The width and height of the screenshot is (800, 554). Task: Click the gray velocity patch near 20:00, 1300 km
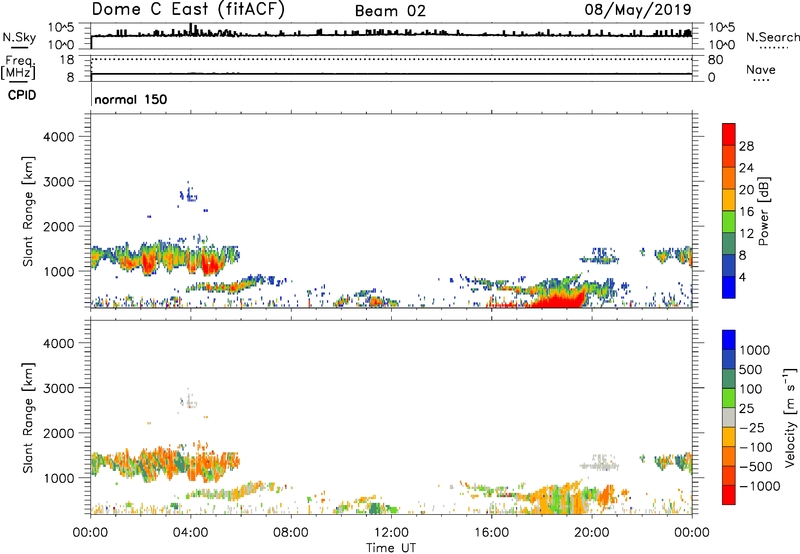(x=599, y=463)
